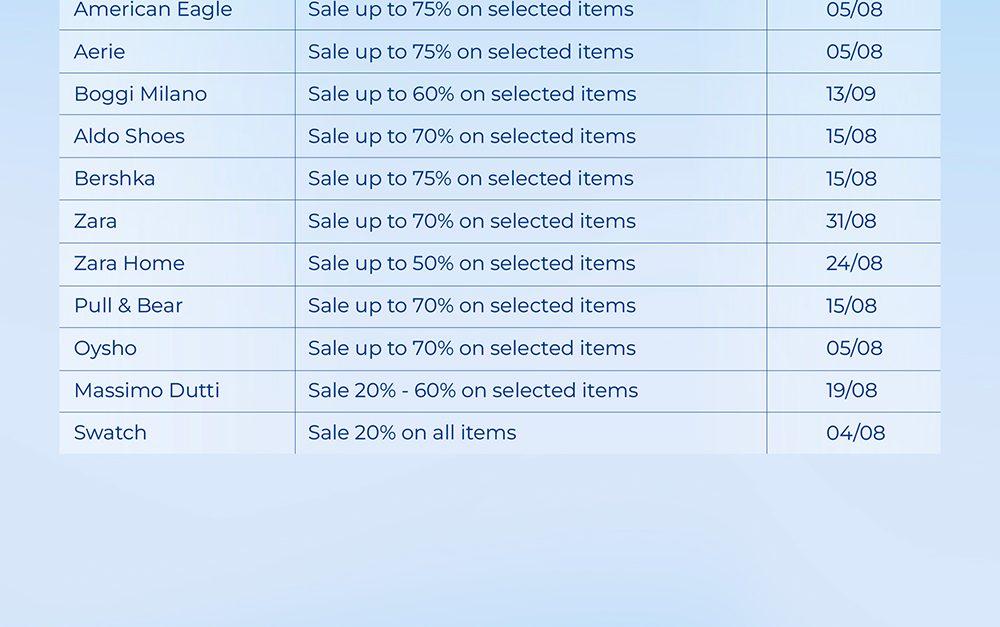Select the Aerie row brand cell

(x=100, y=52)
